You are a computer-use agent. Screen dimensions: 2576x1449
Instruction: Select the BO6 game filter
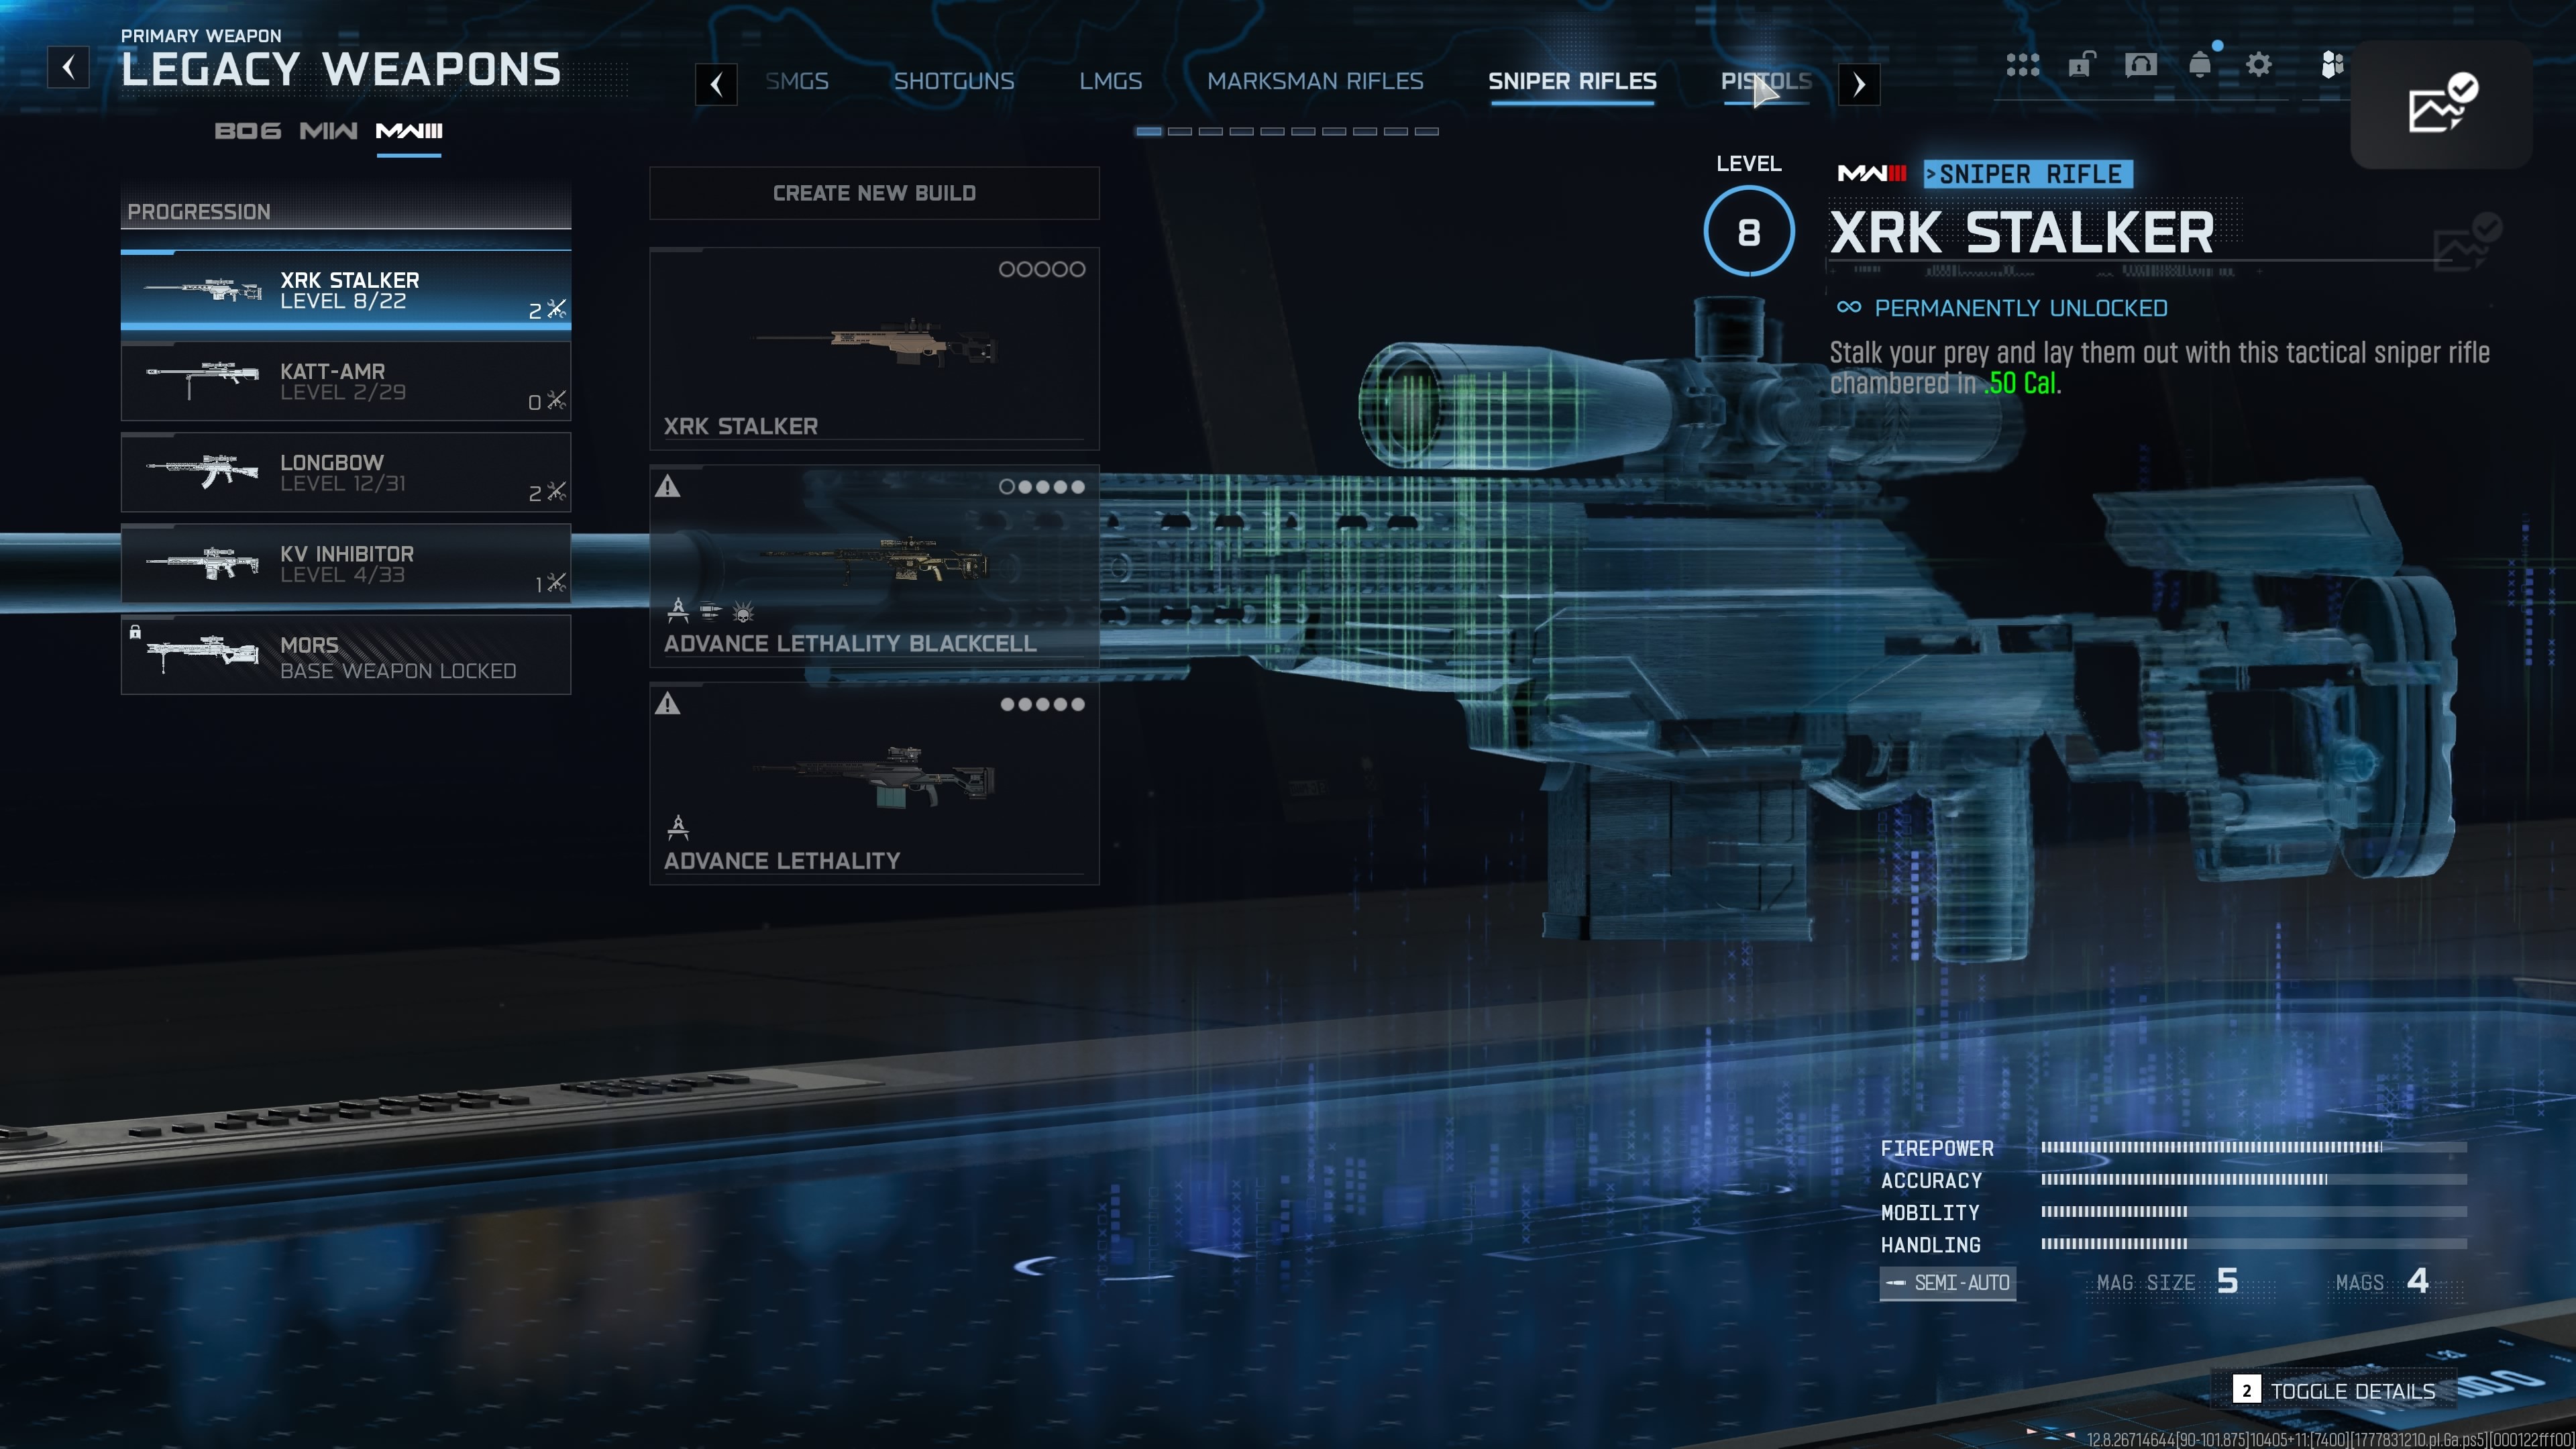(x=248, y=131)
